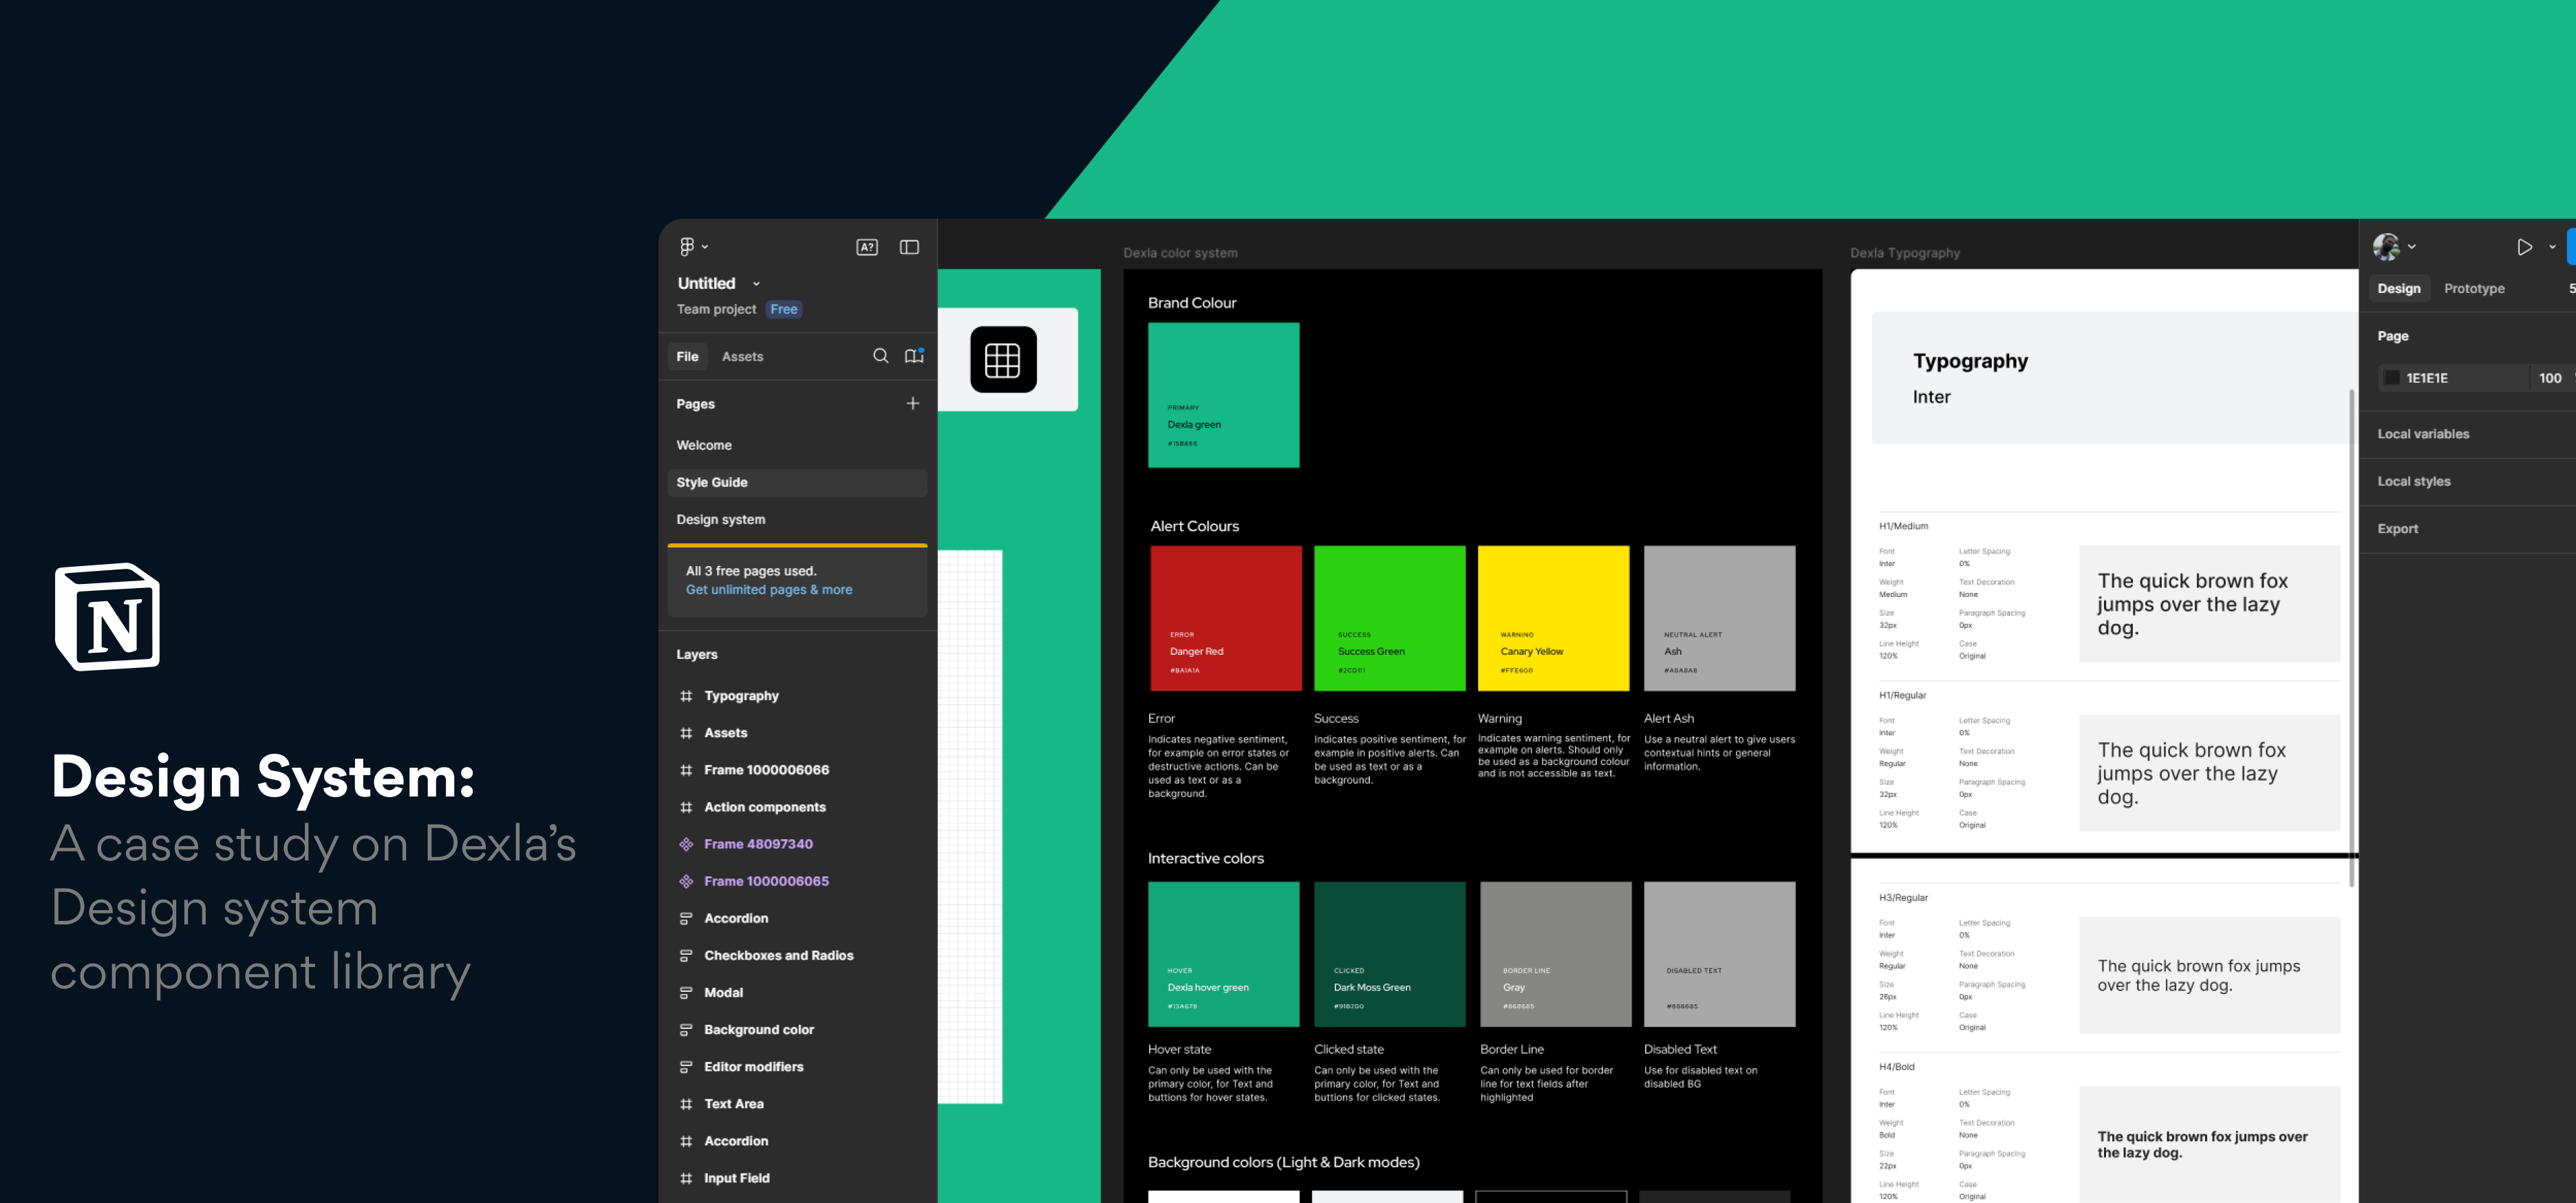This screenshot has width=2576, height=1203.
Task: Add a new page with plus icon
Action: 912,403
